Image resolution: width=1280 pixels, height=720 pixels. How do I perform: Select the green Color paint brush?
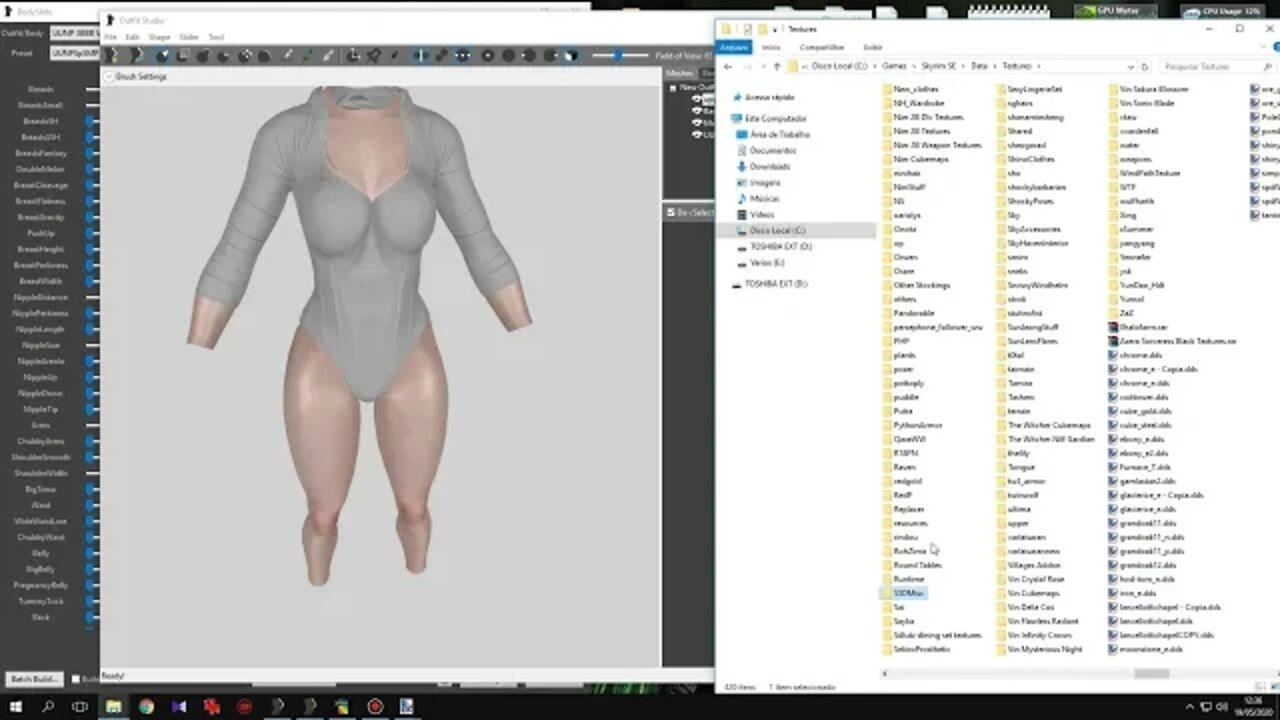[x=308, y=56]
